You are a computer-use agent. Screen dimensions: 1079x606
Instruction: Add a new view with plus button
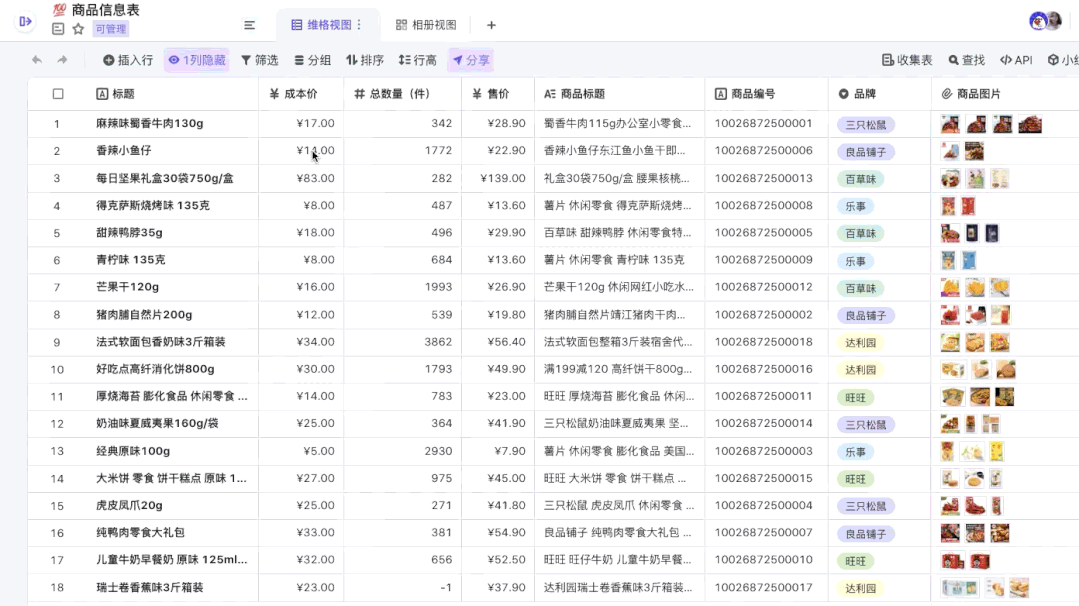[x=491, y=25]
